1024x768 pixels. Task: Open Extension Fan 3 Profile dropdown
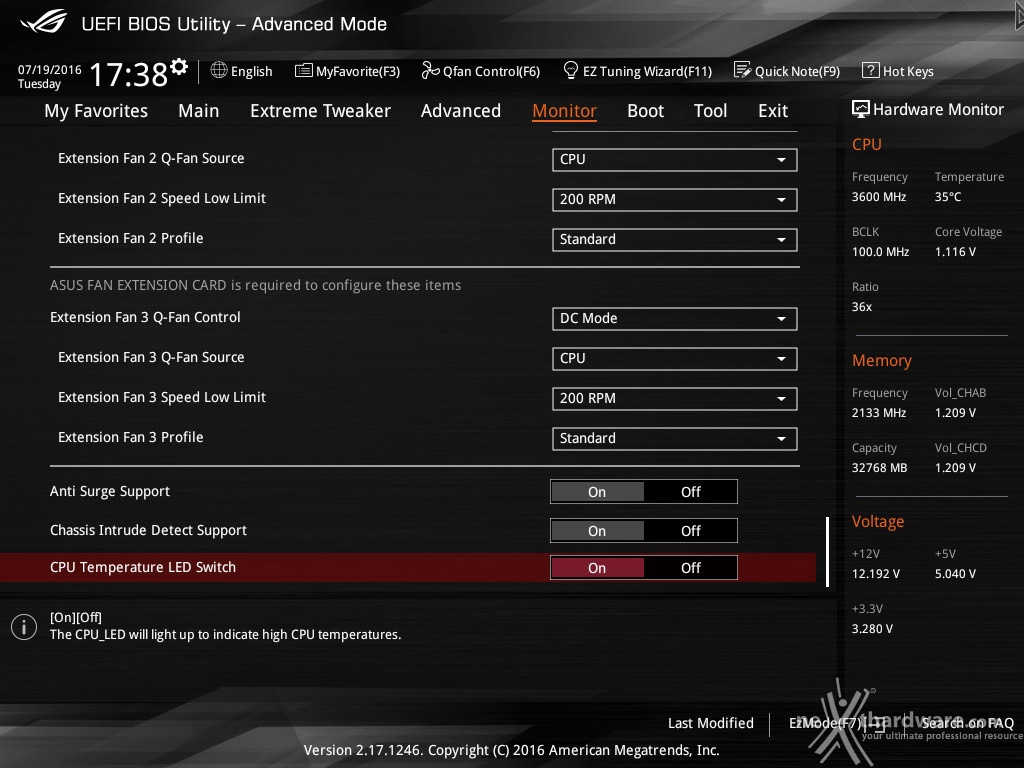click(674, 438)
